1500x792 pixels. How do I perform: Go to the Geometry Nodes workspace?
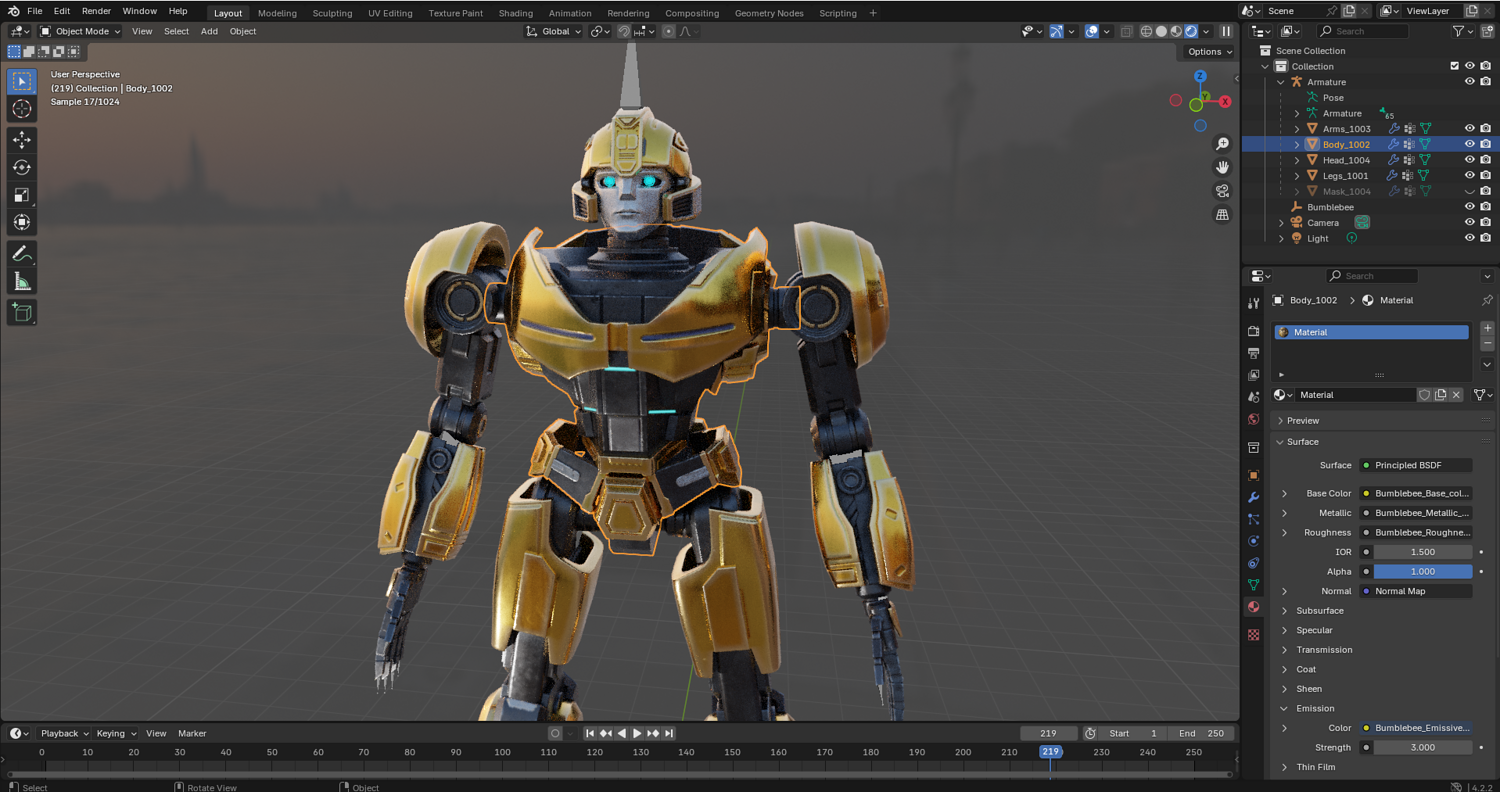coord(769,13)
